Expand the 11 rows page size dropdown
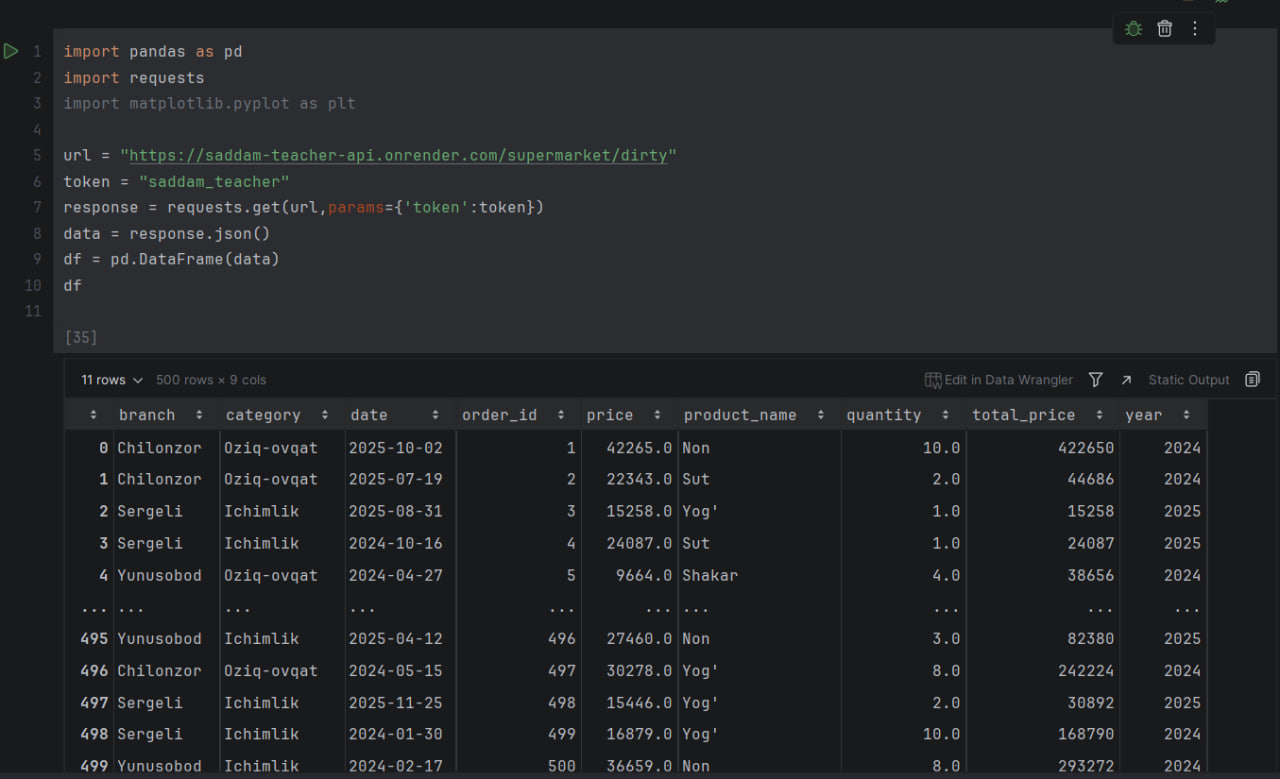The width and height of the screenshot is (1280, 779). click(x=112, y=380)
